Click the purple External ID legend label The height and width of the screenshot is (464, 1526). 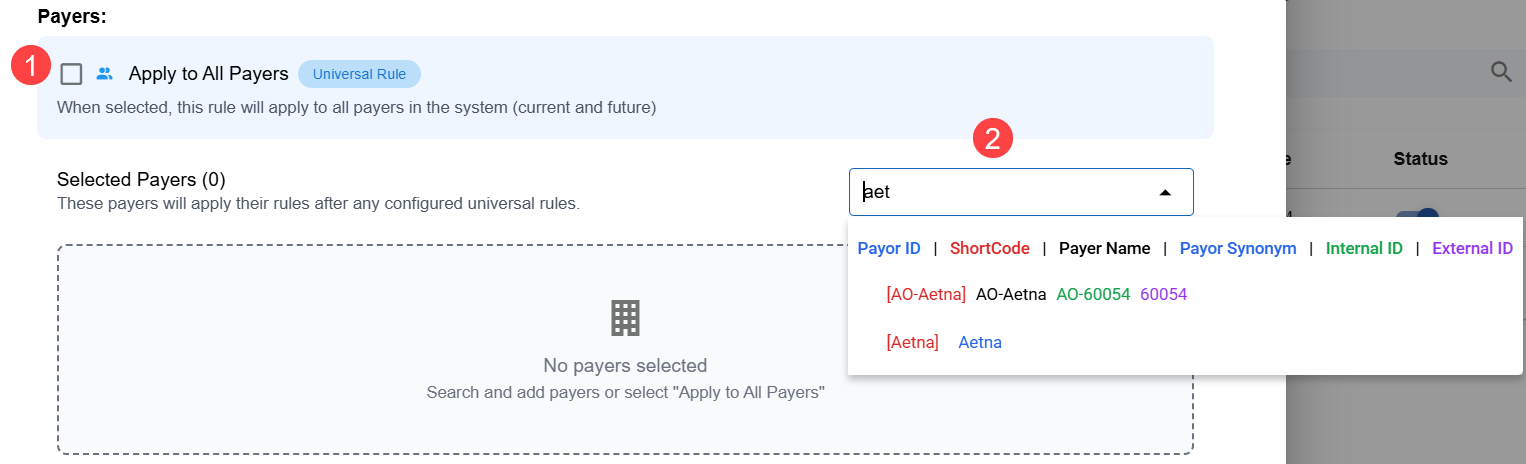[x=1472, y=248]
